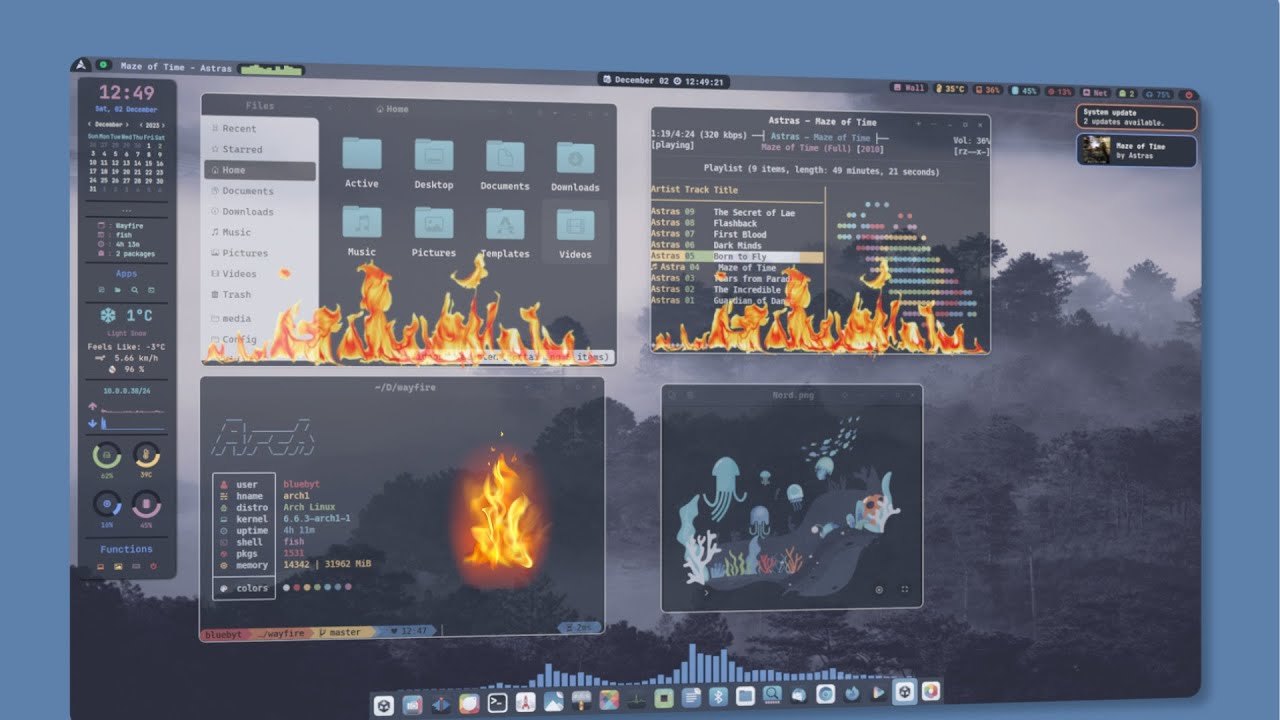Click the fullscreen icon in Nerd.png viewer
This screenshot has width=1280, height=720.
coord(905,590)
